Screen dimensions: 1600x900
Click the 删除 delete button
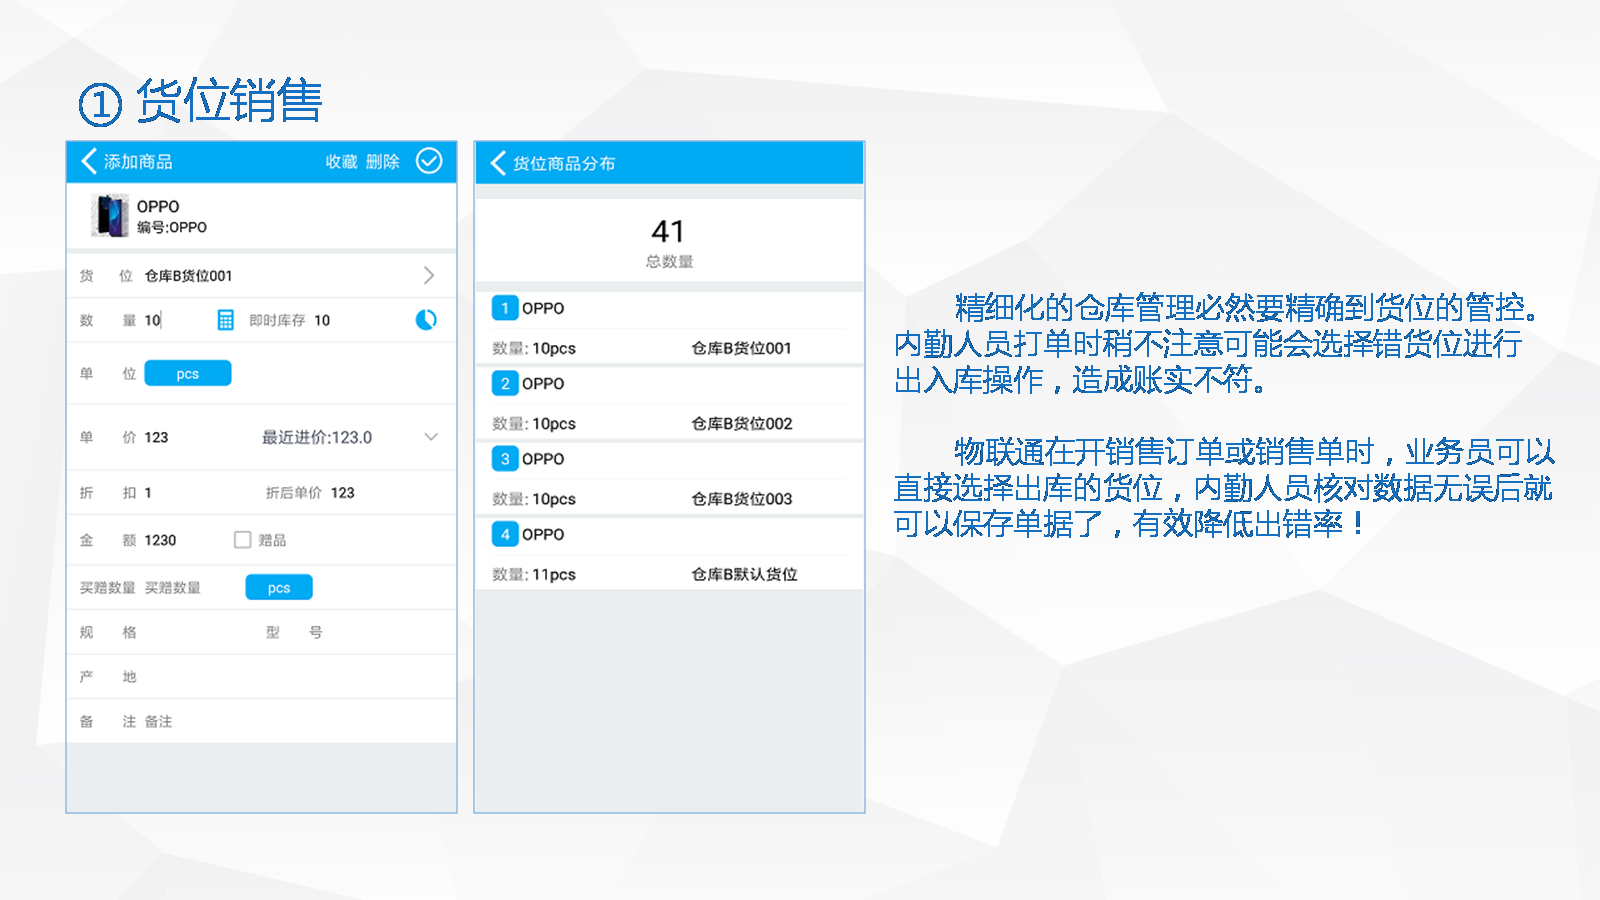click(x=382, y=162)
